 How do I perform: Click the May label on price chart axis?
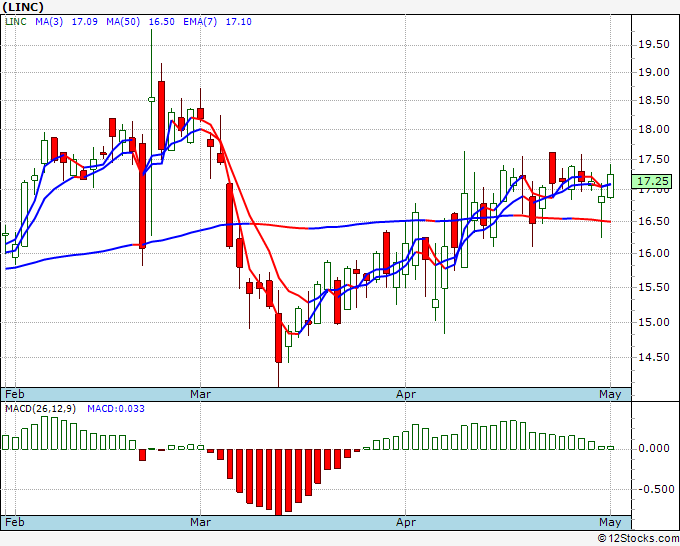pos(610,394)
